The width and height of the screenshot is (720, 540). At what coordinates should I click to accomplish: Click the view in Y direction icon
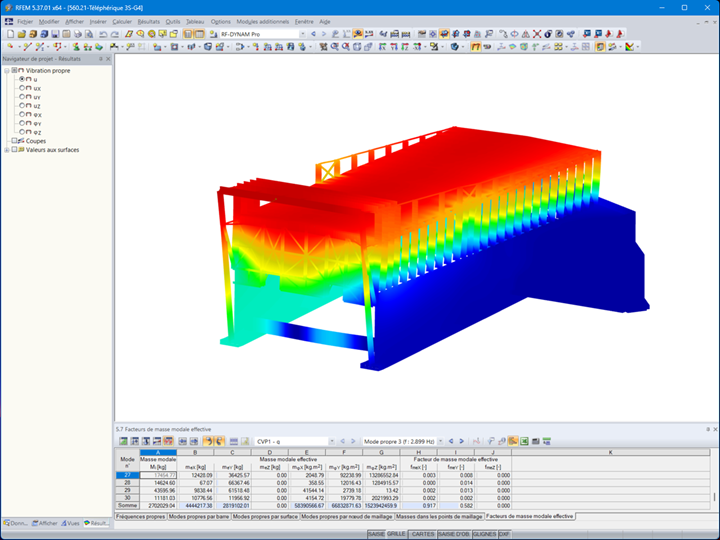pos(394,47)
